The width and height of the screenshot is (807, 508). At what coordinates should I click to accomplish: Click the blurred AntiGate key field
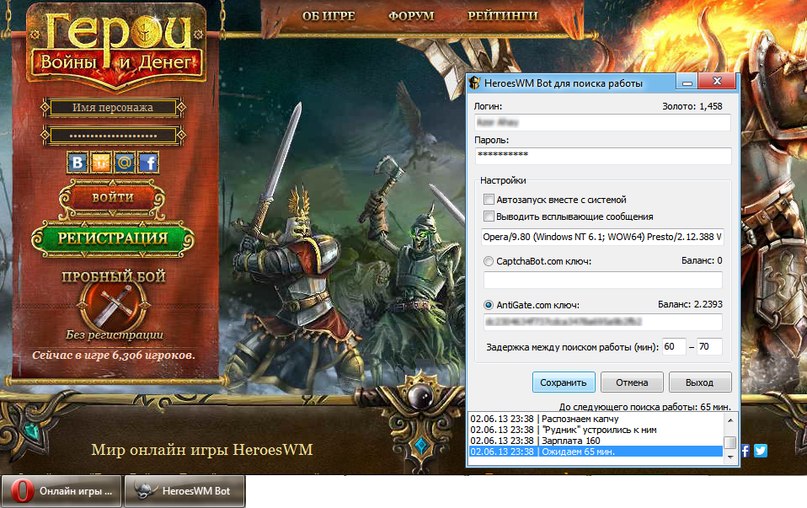[603, 322]
